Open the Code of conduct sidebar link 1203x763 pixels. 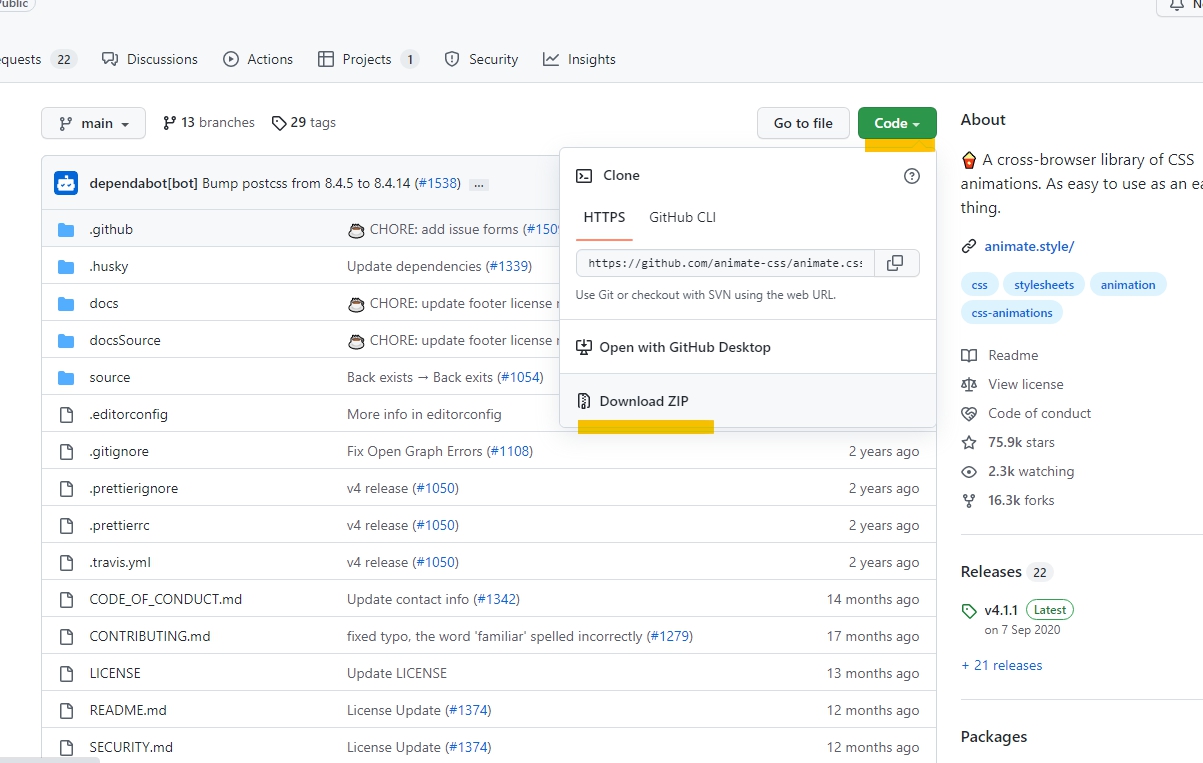[1026, 413]
